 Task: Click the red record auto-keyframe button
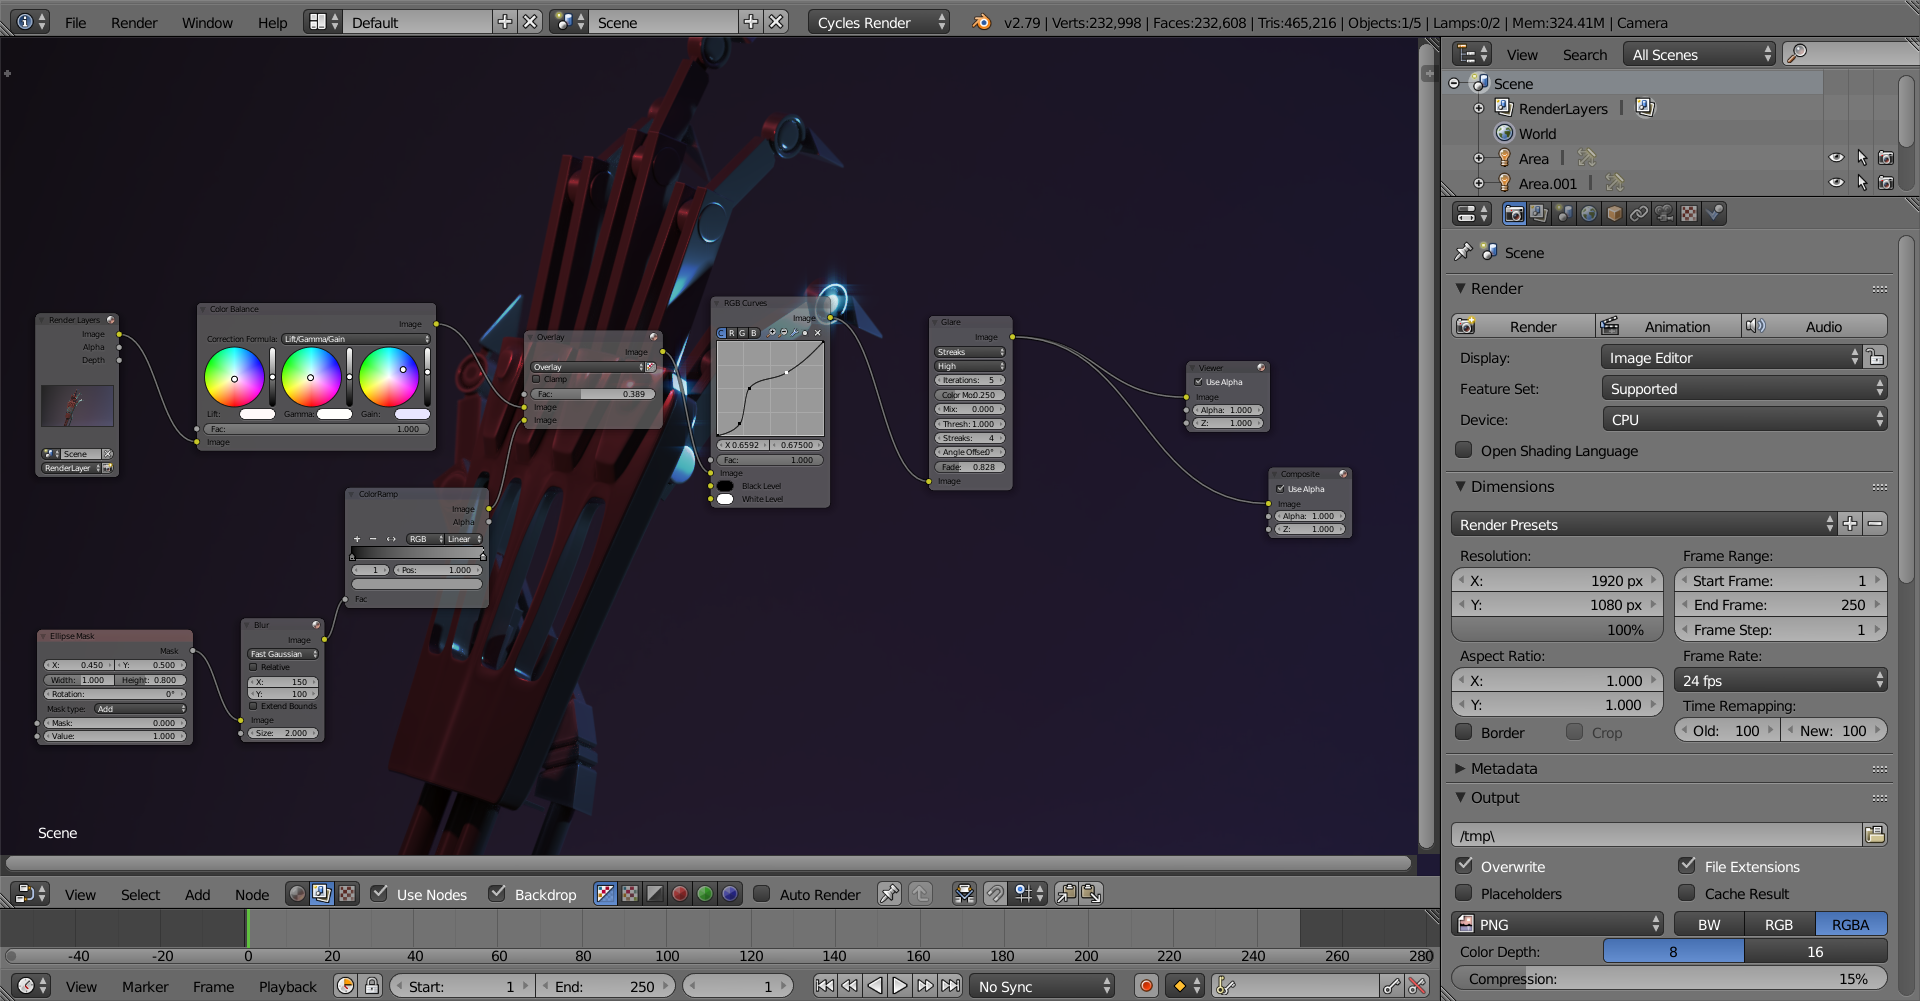[1146, 986]
